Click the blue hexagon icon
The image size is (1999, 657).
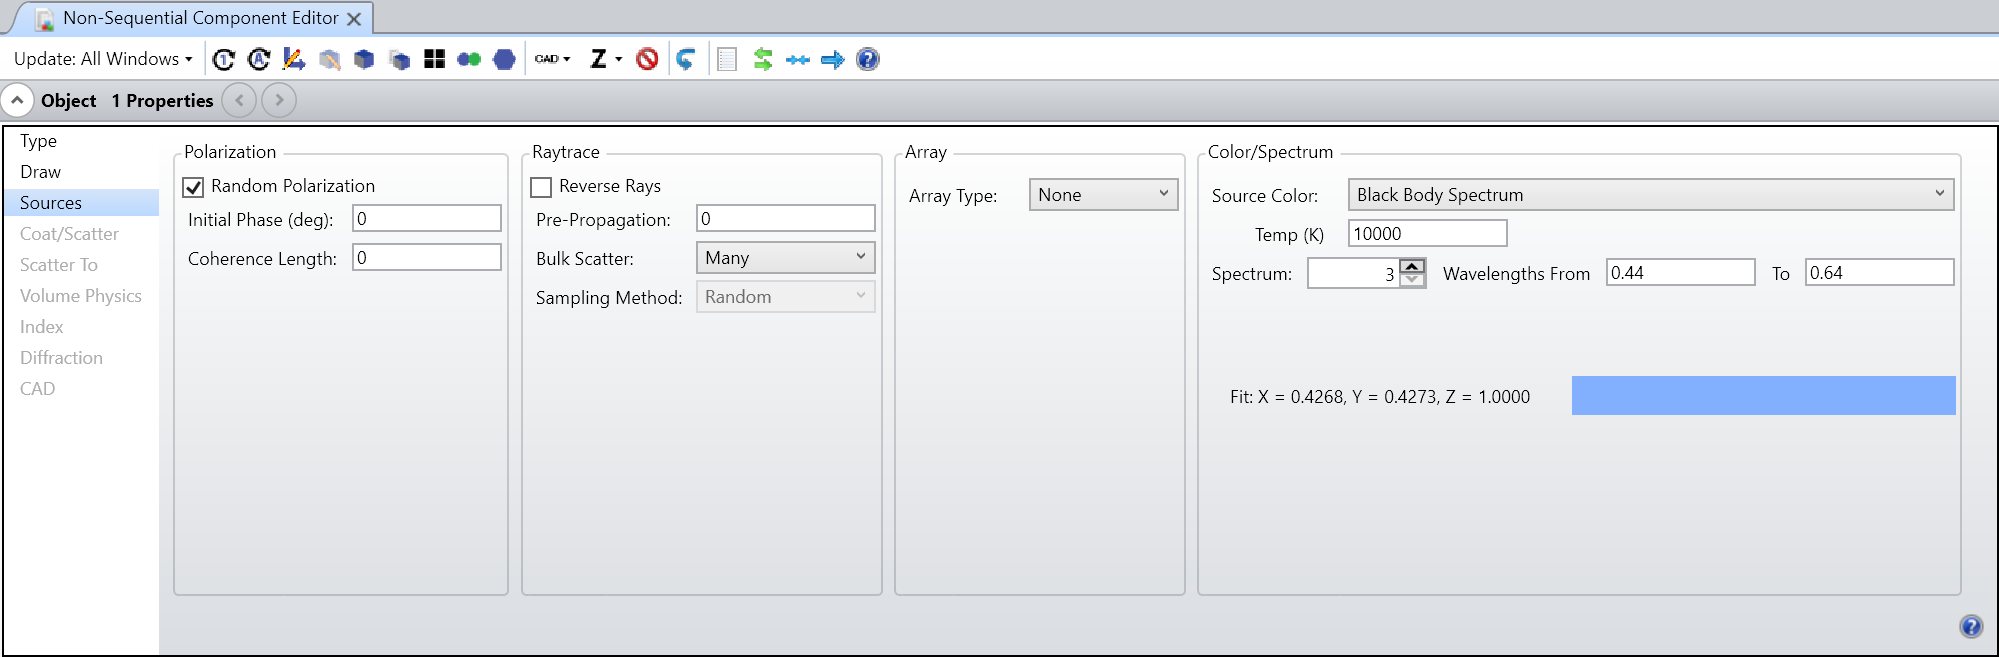coord(504,60)
